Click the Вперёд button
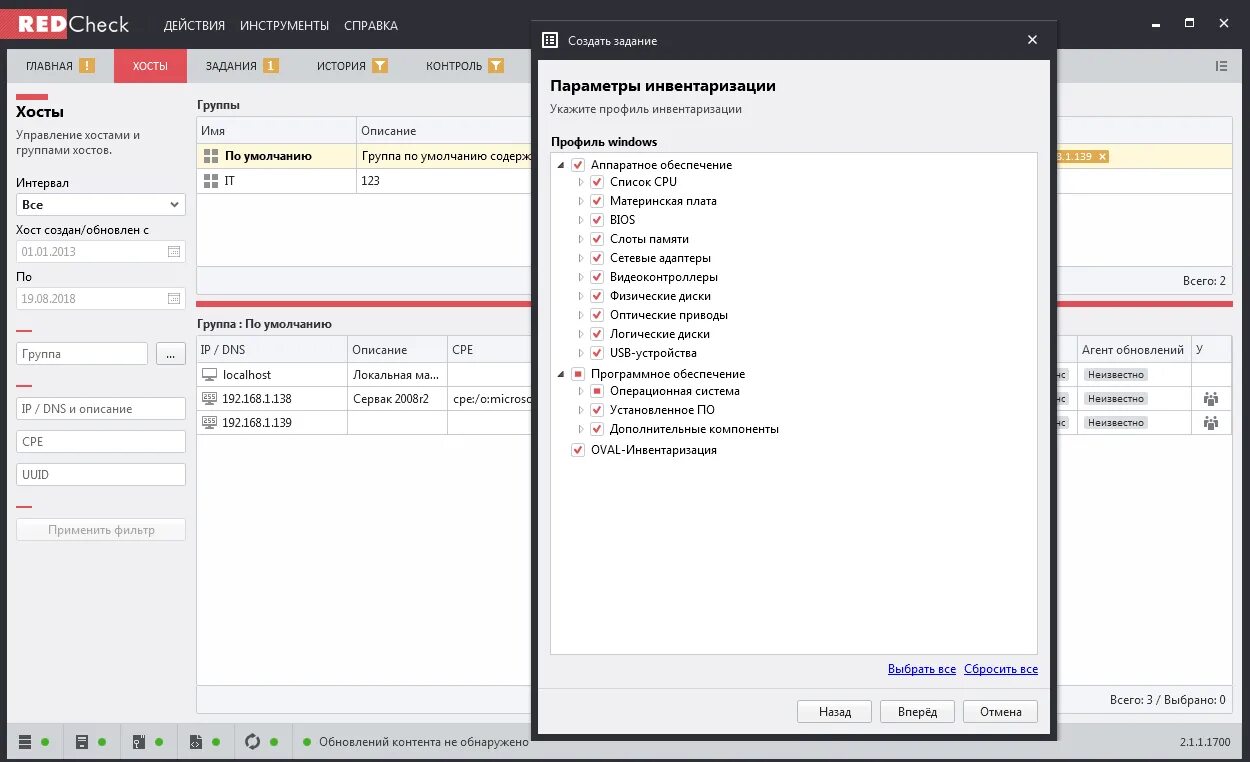Viewport: 1250px width, 762px height. pos(918,712)
